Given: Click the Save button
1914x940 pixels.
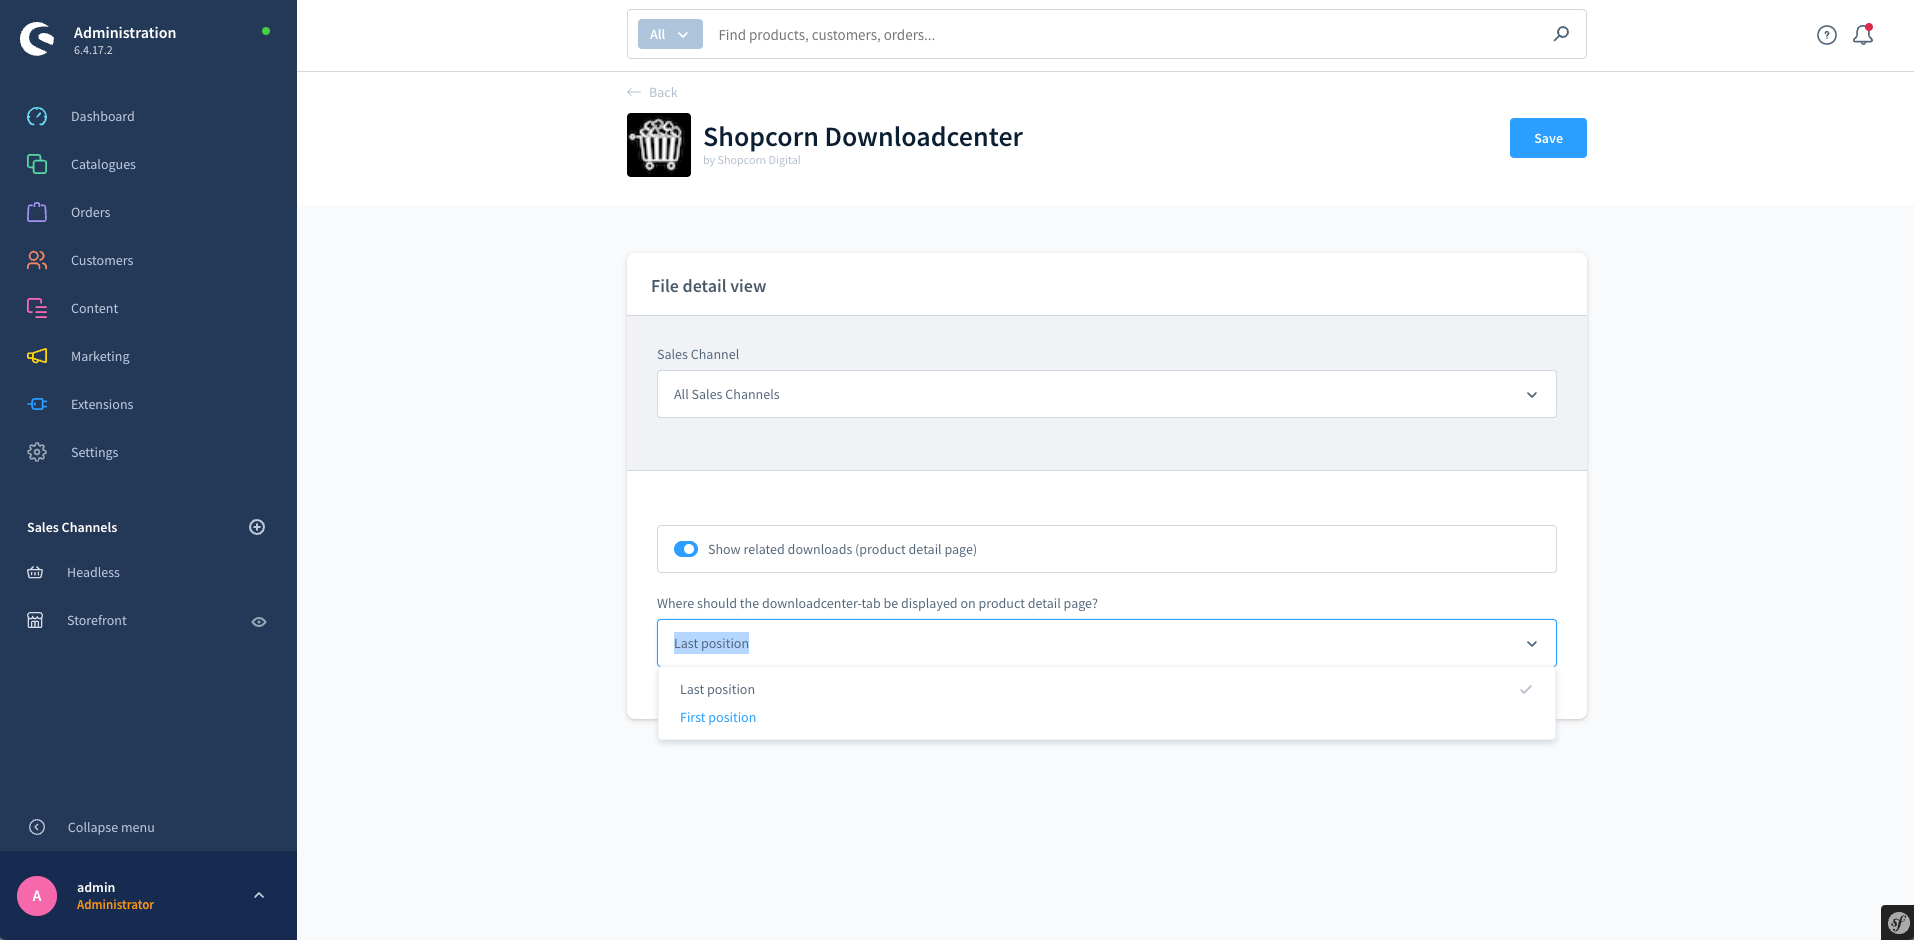Looking at the screenshot, I should (x=1548, y=138).
